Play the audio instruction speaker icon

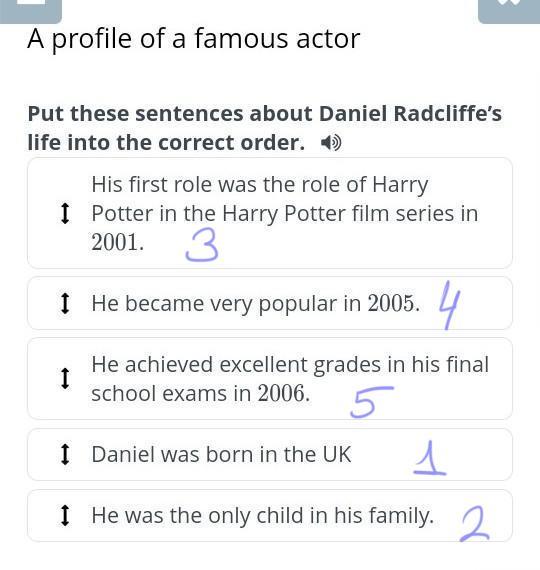click(x=331, y=143)
